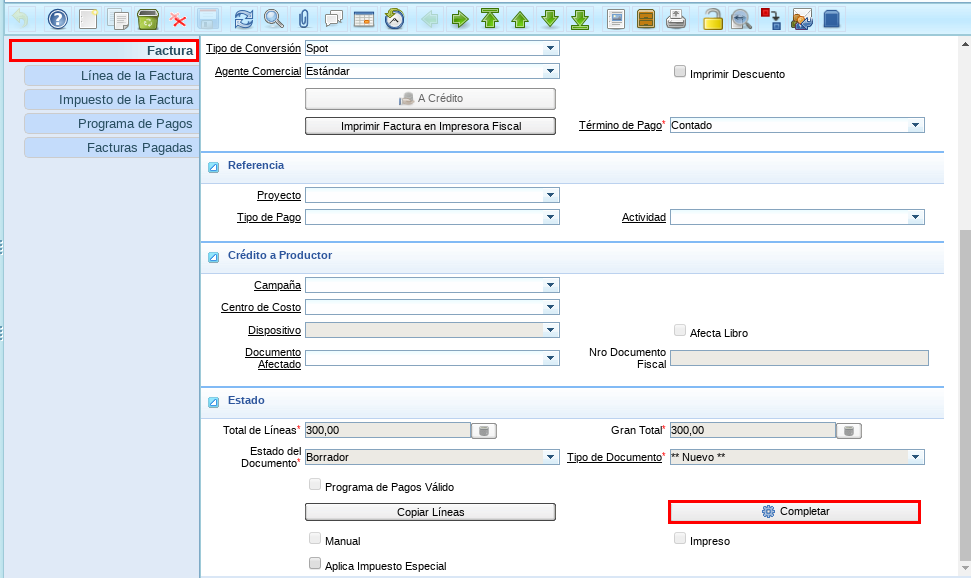Open the Término de Pago dropdown

coord(915,126)
